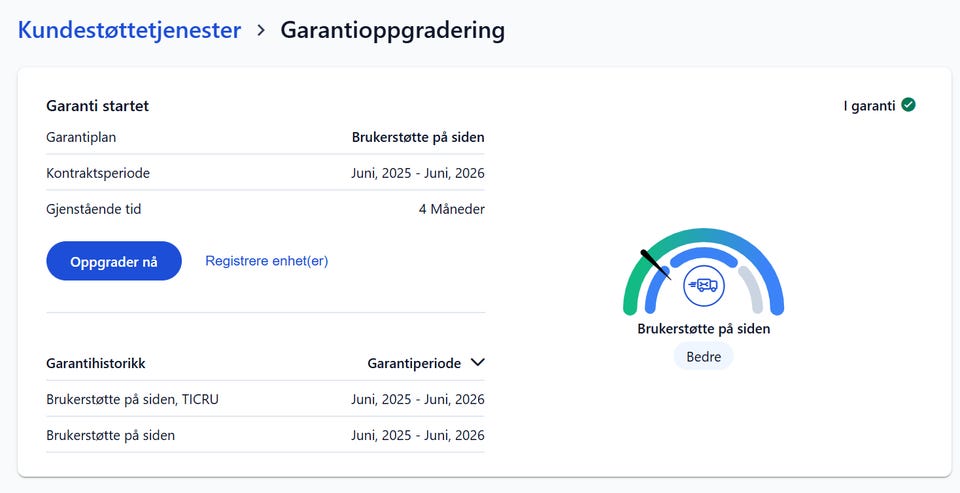The height and width of the screenshot is (493, 960).
Task: Click the breadcrumb chevron separator arrow
Action: [x=261, y=30]
